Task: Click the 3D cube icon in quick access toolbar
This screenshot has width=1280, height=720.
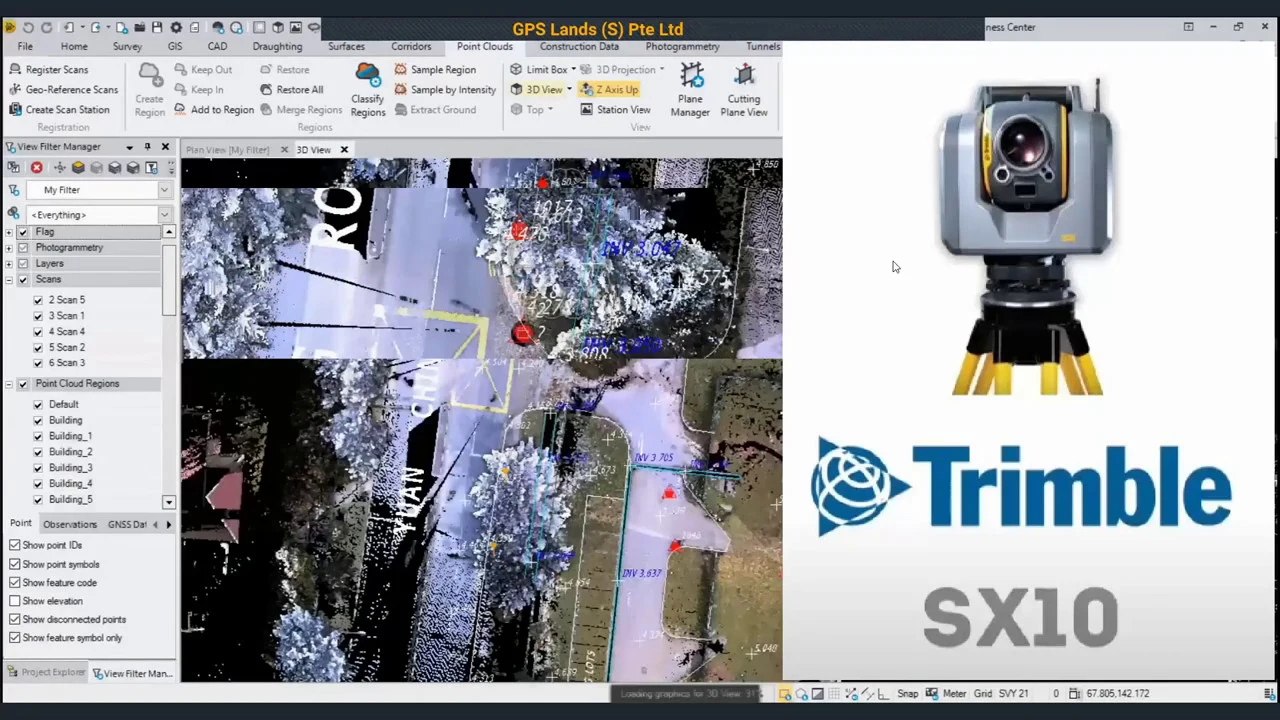Action: 278,28
